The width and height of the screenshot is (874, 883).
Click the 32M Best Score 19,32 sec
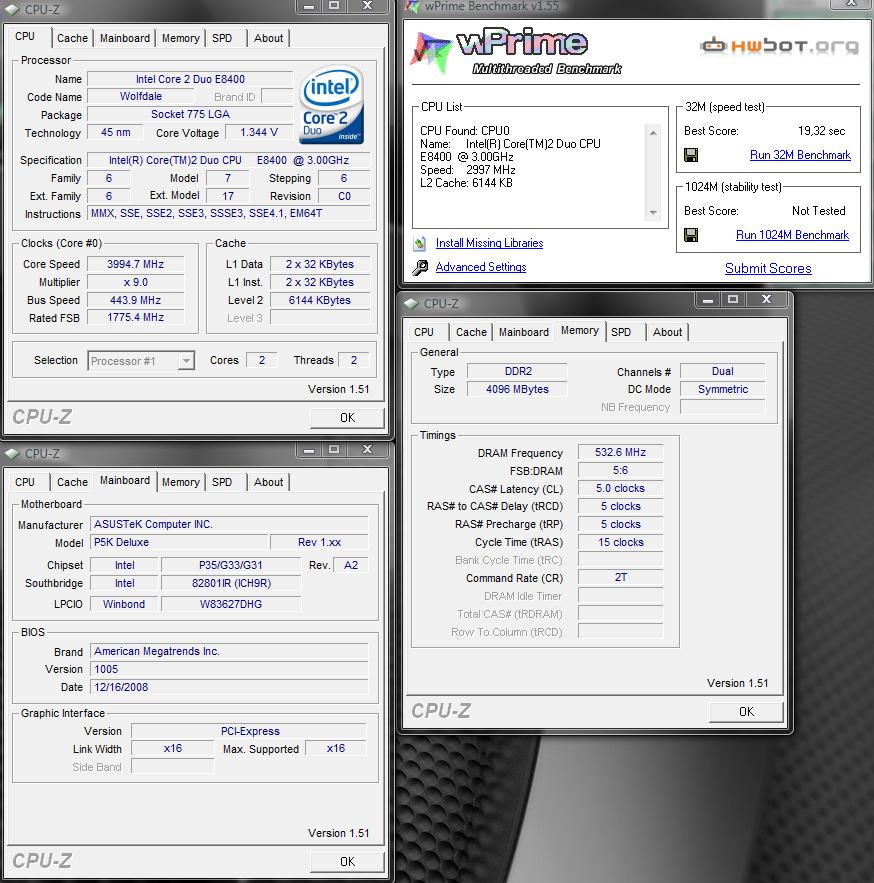[x=821, y=131]
